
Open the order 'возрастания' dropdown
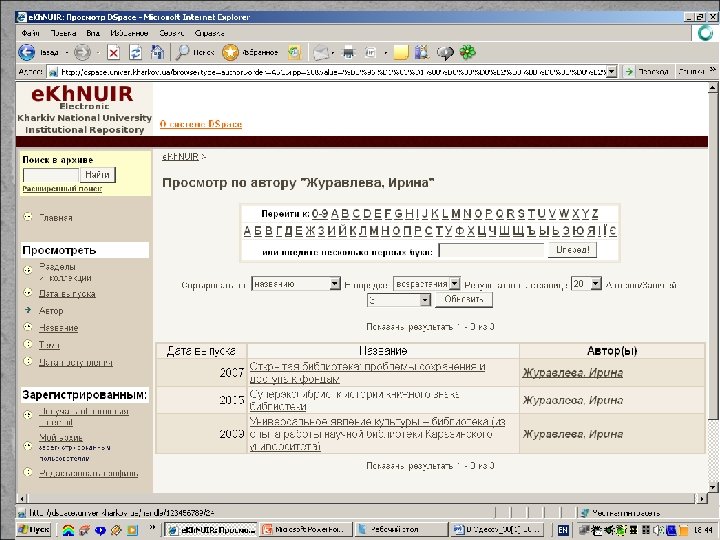[x=427, y=284]
